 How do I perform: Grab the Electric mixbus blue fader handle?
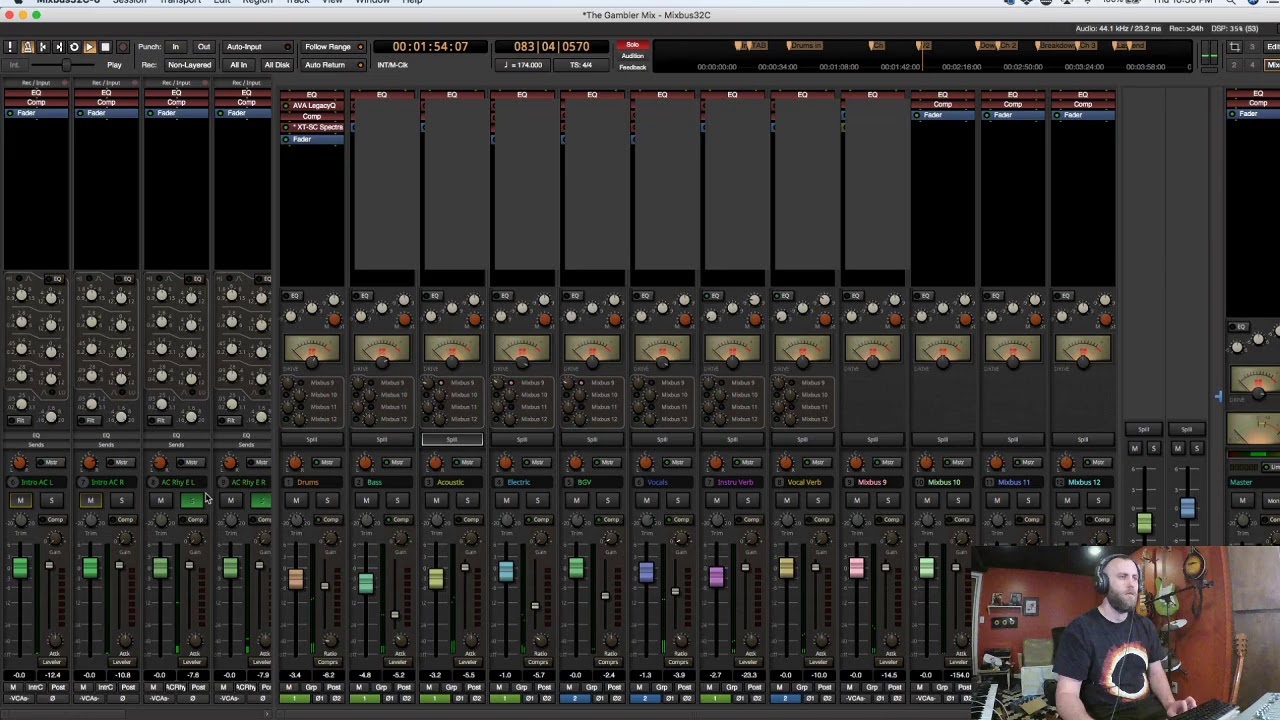click(x=505, y=571)
